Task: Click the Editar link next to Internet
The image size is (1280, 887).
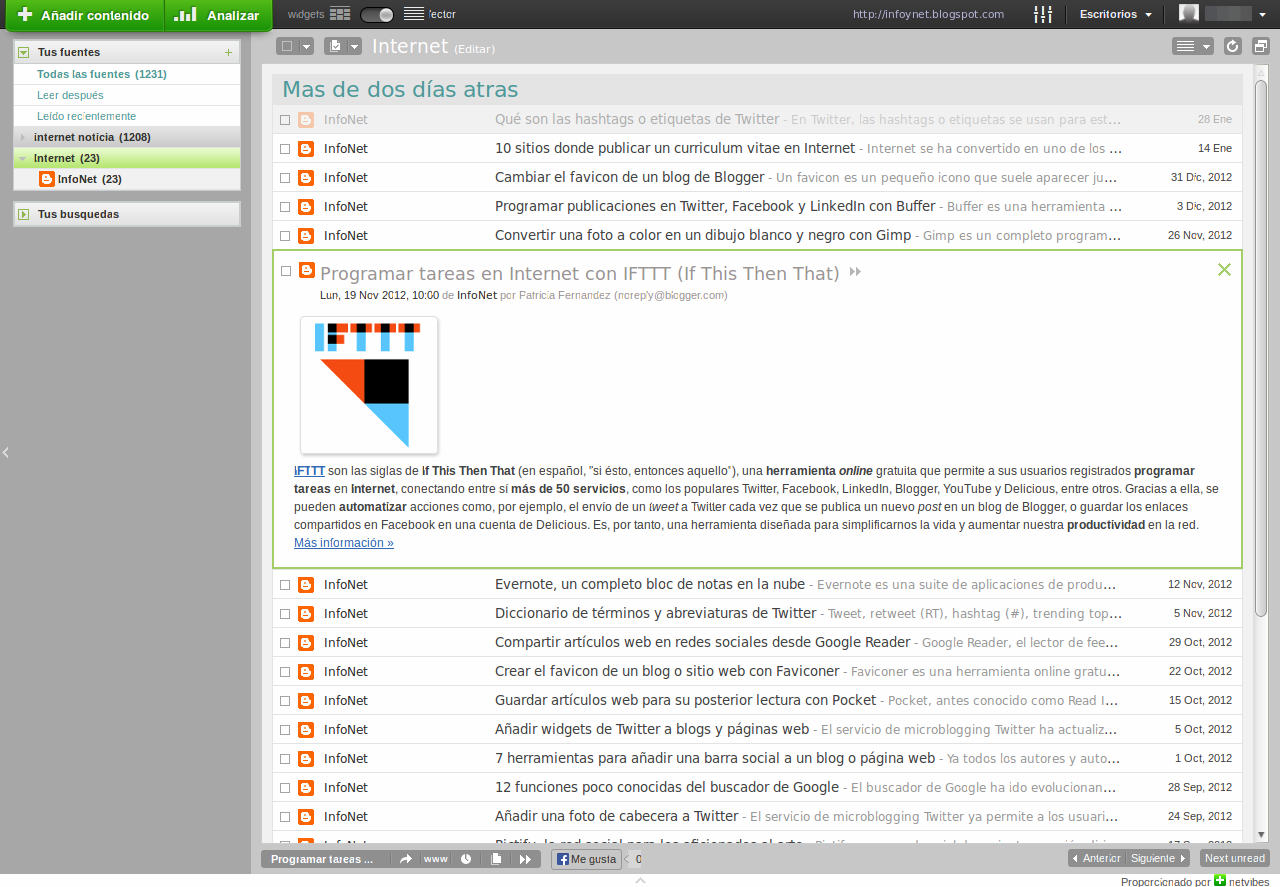Action: (474, 49)
